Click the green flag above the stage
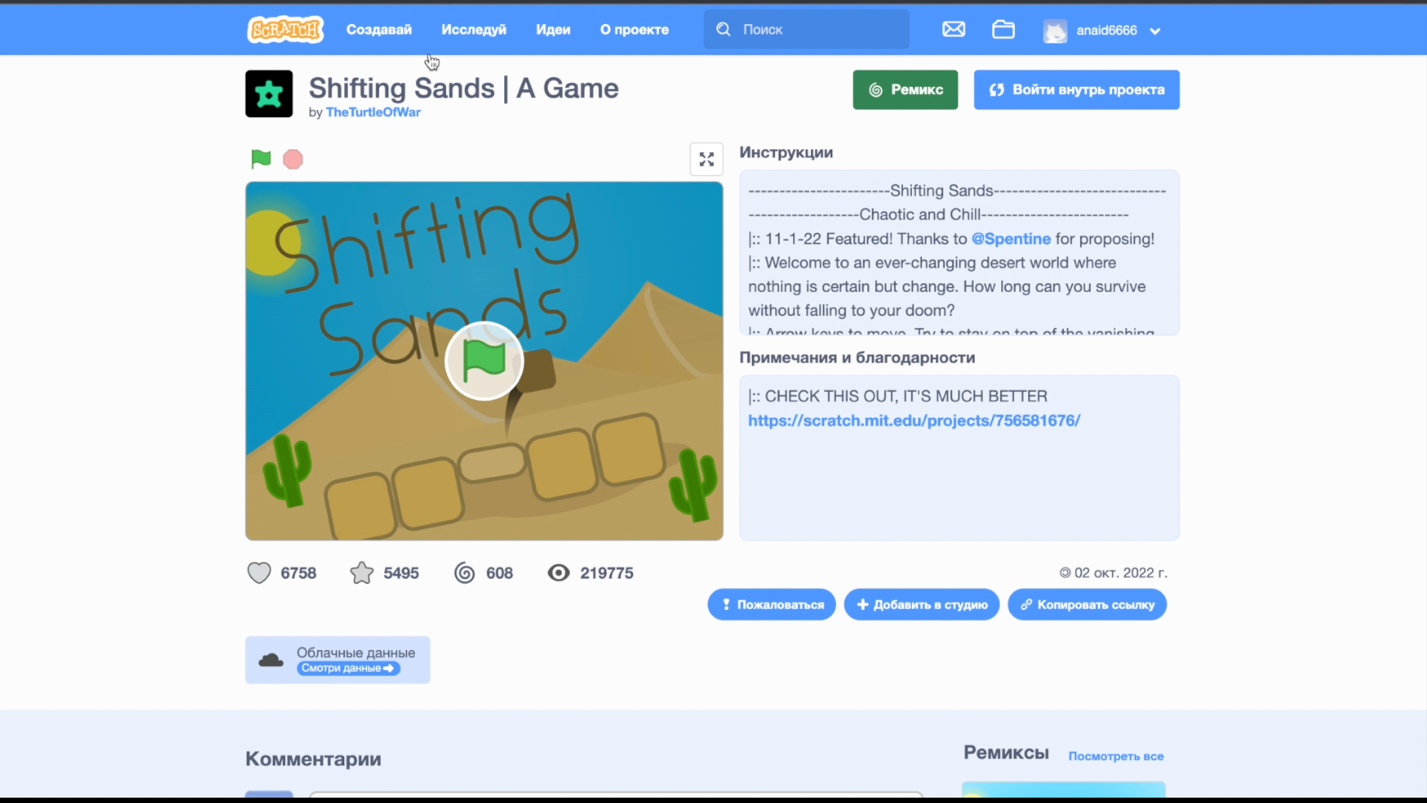1427x803 pixels. pos(261,159)
